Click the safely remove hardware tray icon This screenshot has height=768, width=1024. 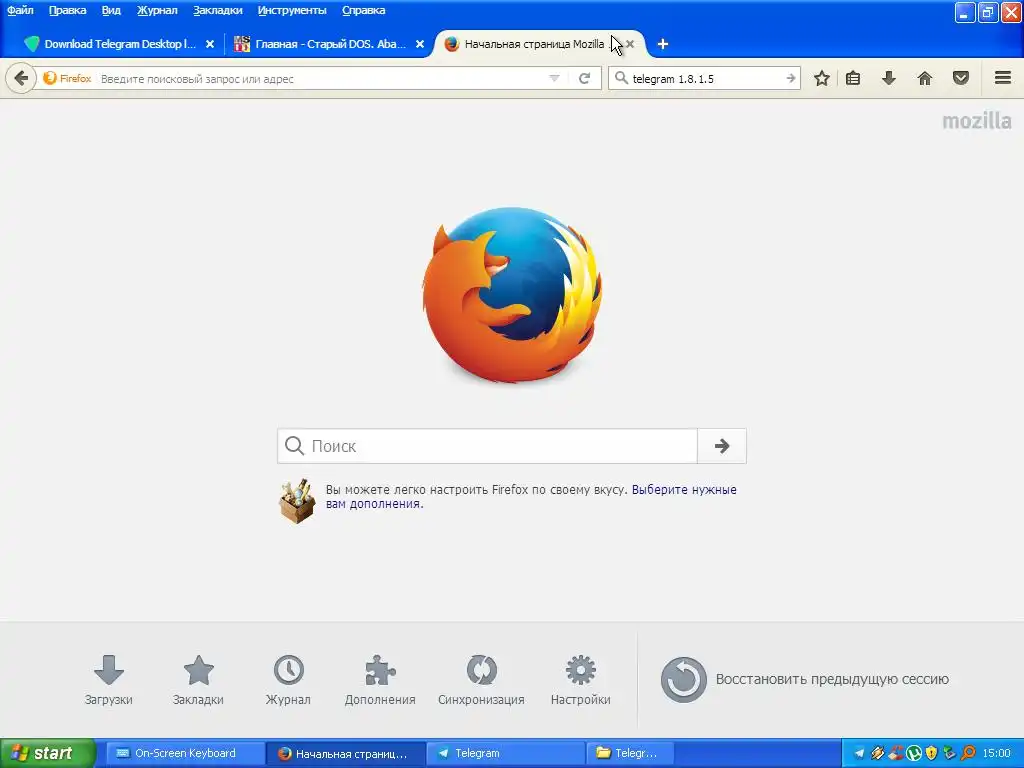pos(950,753)
